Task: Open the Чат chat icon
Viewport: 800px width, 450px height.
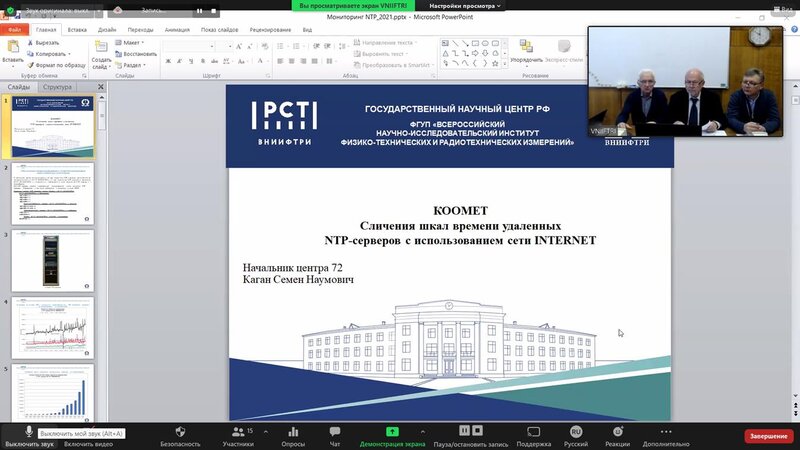Action: (335, 432)
